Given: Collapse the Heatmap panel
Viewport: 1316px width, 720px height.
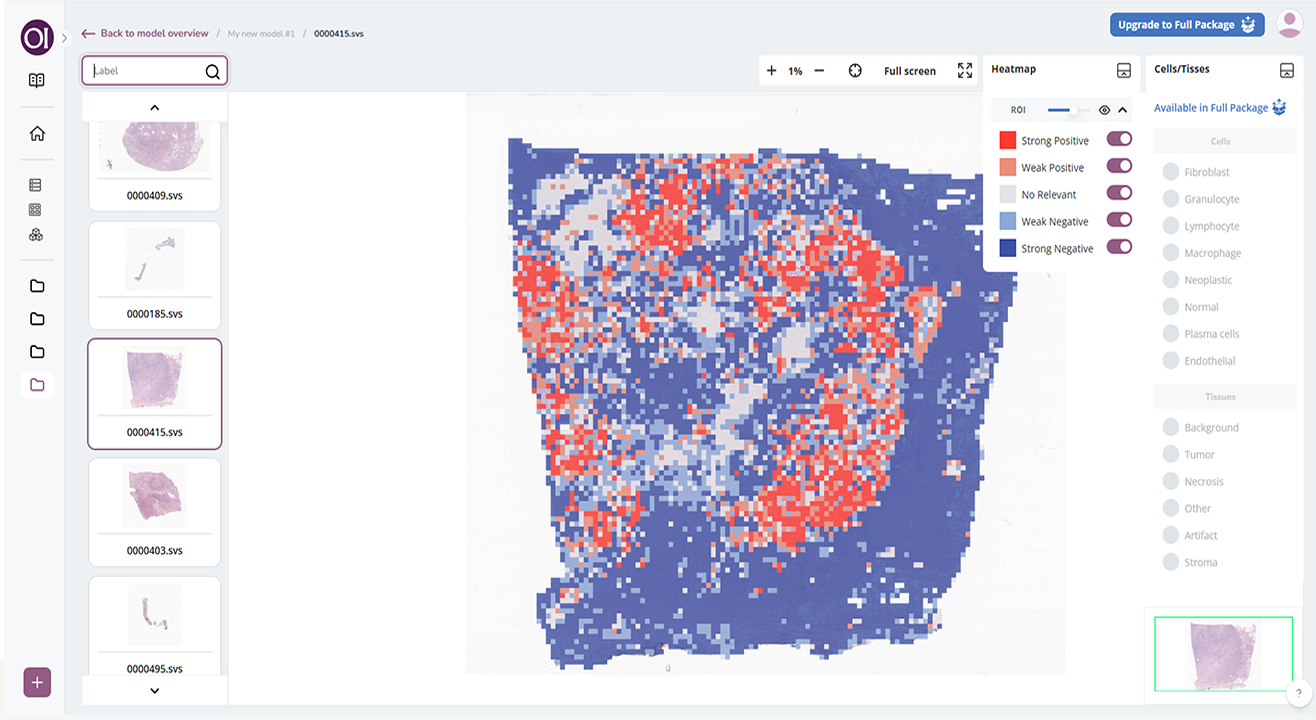Looking at the screenshot, I should point(1123,70).
